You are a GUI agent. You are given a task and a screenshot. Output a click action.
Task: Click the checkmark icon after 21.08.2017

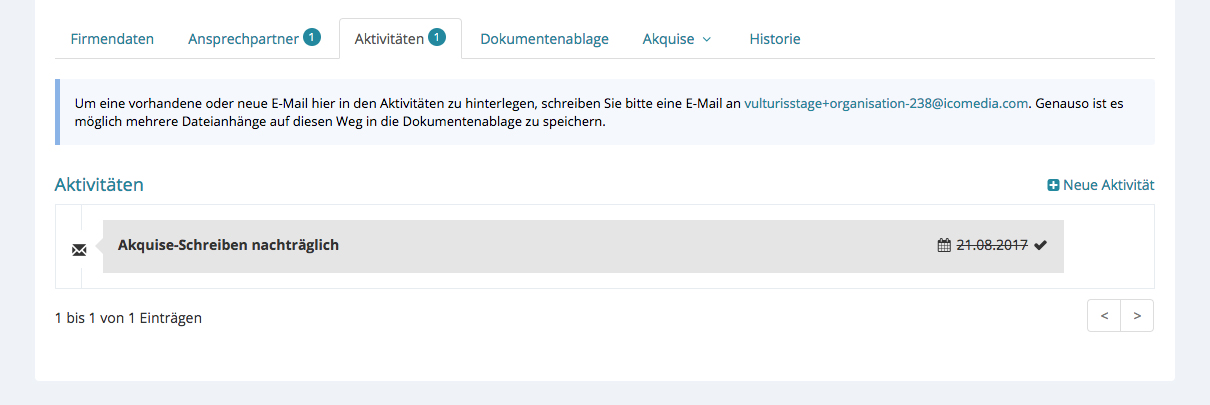(x=1041, y=245)
